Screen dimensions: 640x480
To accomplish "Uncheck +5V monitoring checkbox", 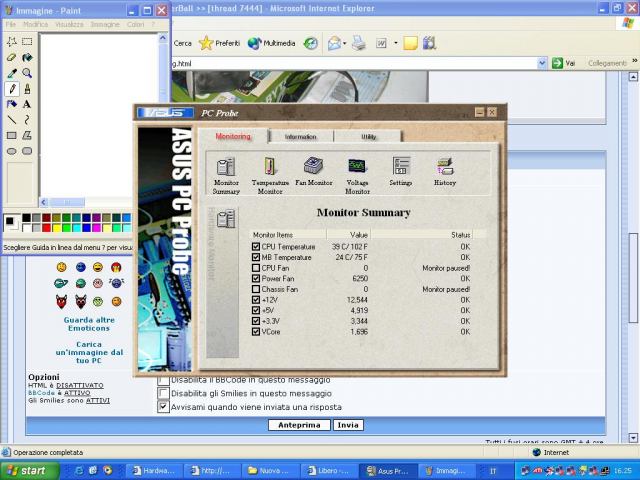I will pyautogui.click(x=256, y=310).
